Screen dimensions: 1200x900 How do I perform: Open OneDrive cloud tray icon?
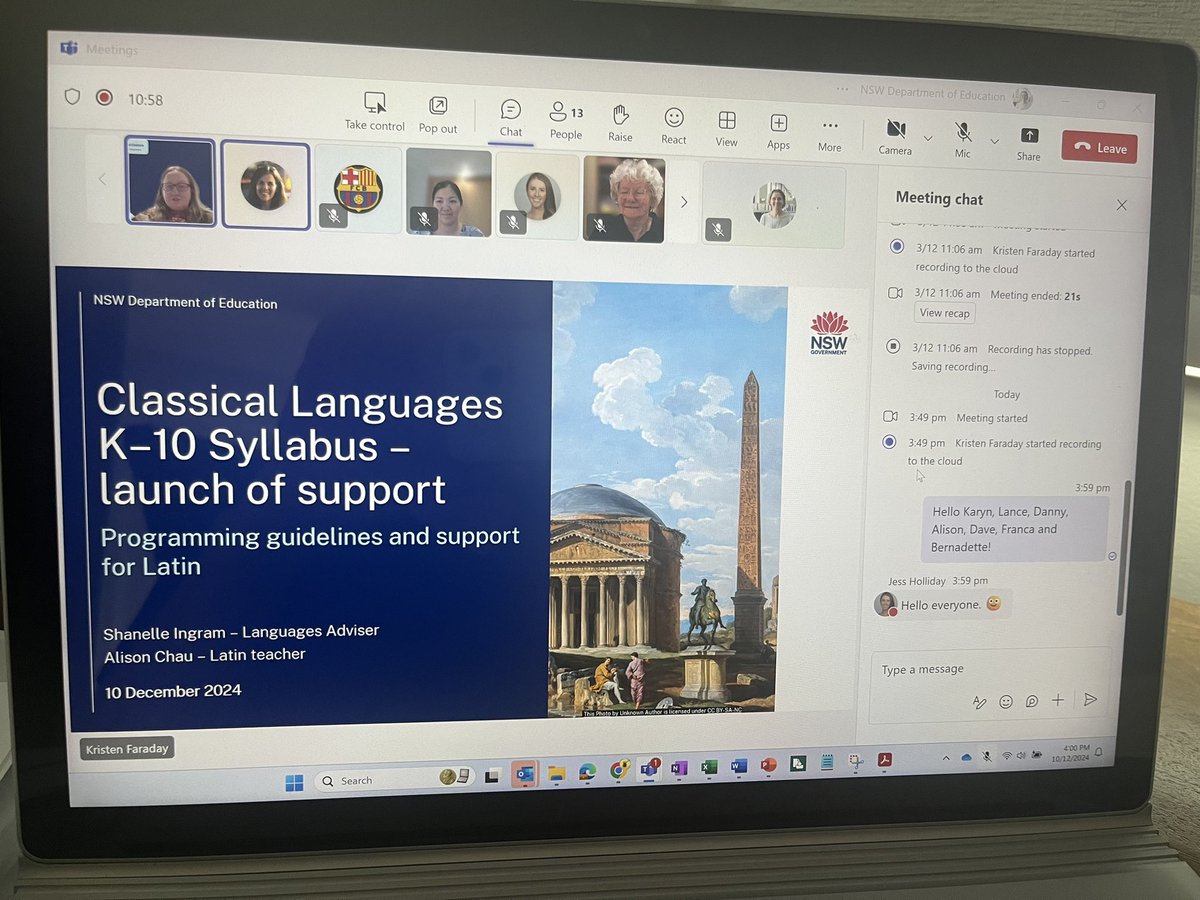[x=966, y=758]
